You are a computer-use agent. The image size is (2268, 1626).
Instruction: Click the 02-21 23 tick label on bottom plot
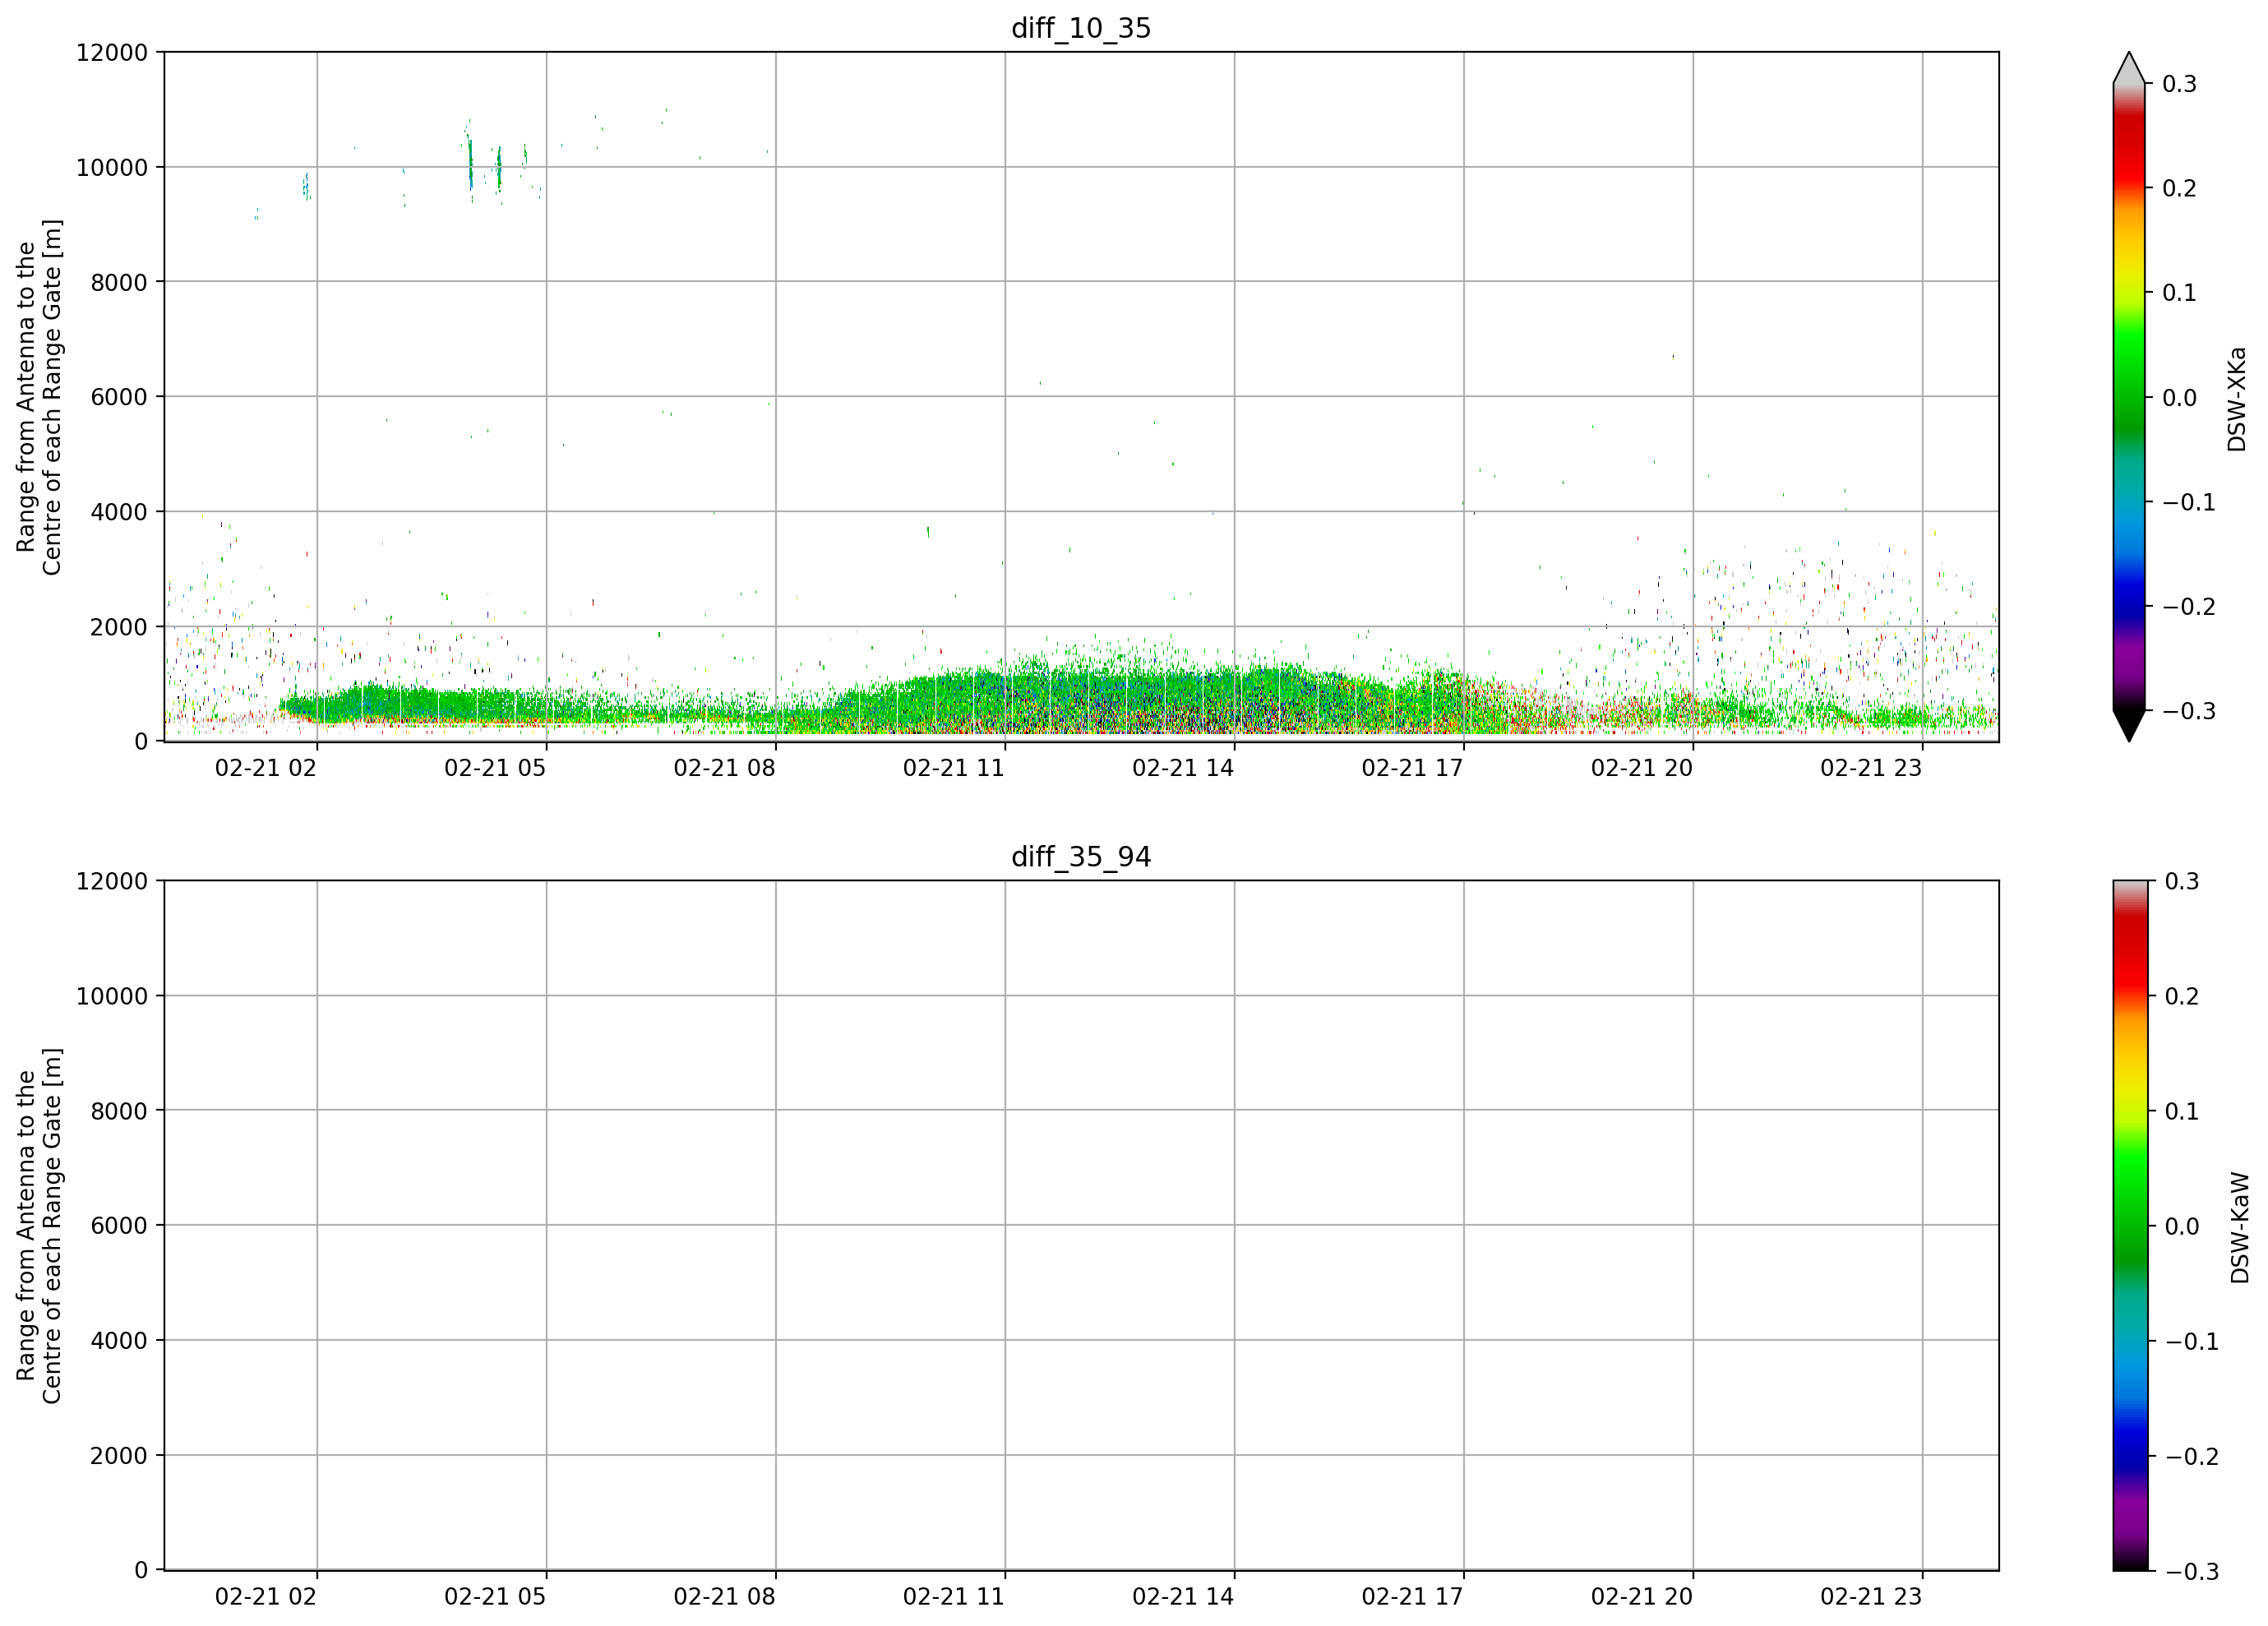pos(1871,1597)
